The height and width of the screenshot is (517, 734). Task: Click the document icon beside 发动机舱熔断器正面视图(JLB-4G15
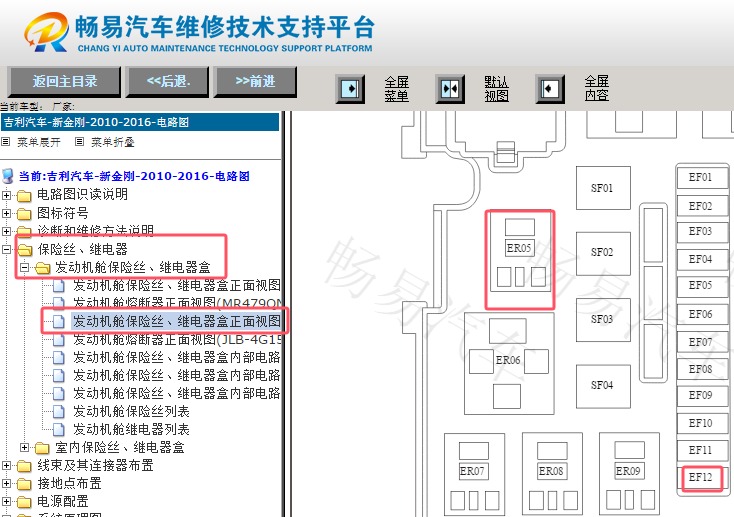[59, 340]
